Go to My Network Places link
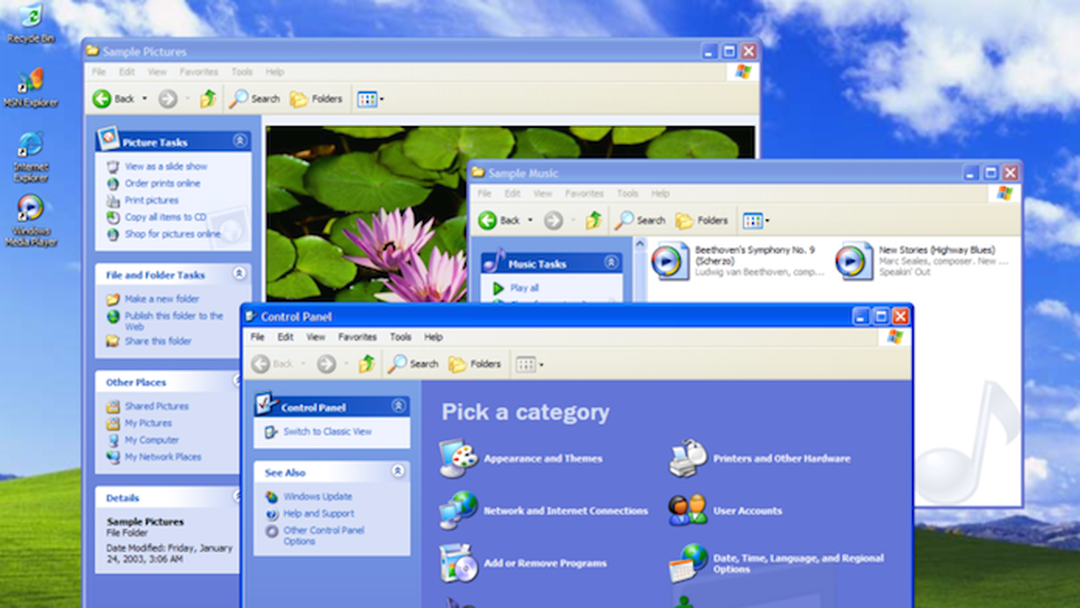Viewport: 1080px width, 608px height. pos(163,457)
